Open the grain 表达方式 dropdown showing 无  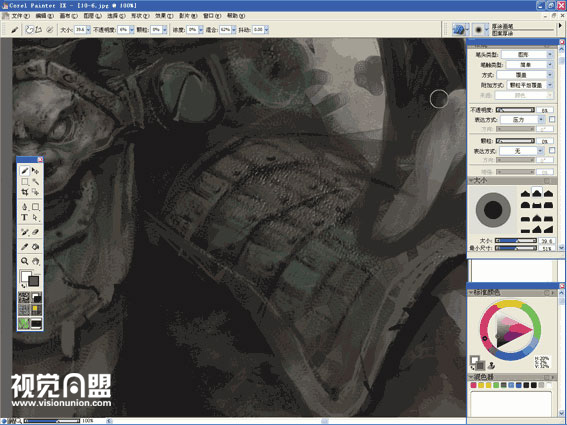coord(521,151)
